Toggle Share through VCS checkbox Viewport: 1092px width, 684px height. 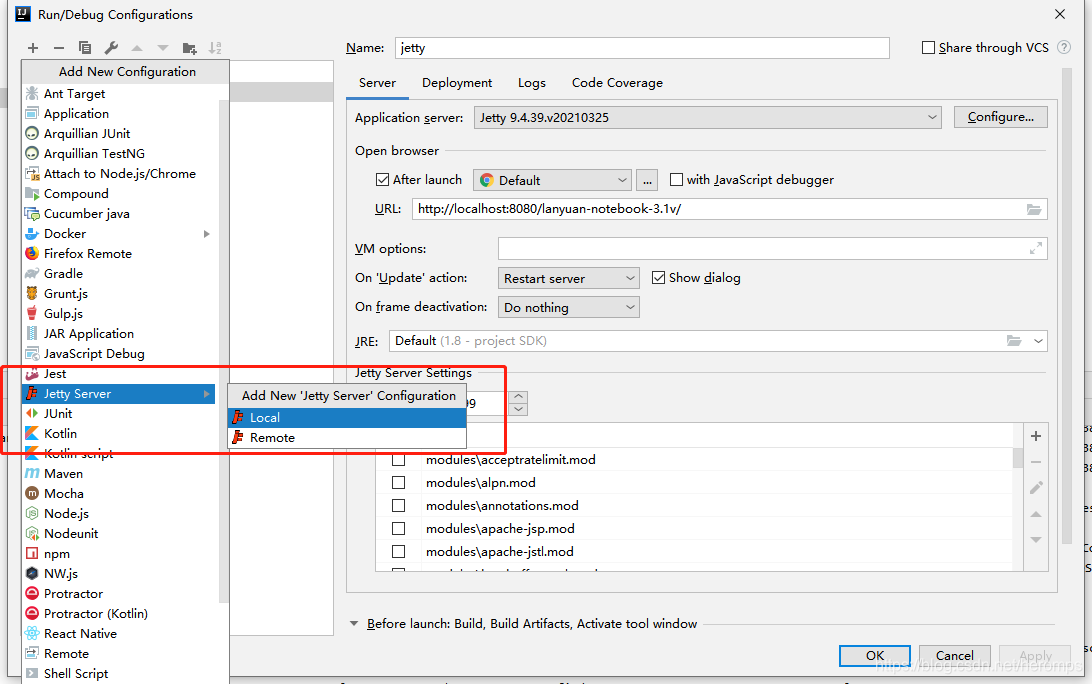[928, 47]
